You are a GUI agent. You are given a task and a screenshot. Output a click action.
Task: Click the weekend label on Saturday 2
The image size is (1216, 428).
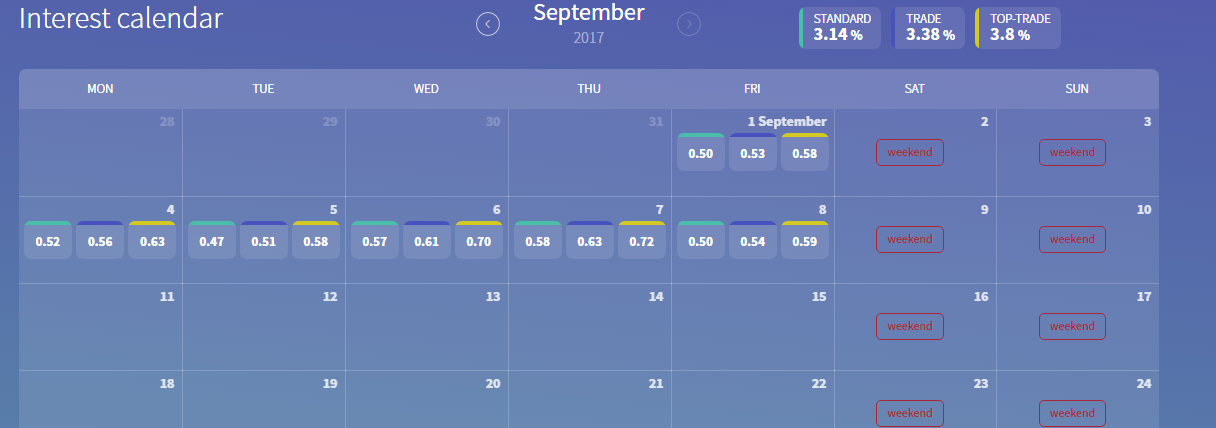[x=909, y=152]
